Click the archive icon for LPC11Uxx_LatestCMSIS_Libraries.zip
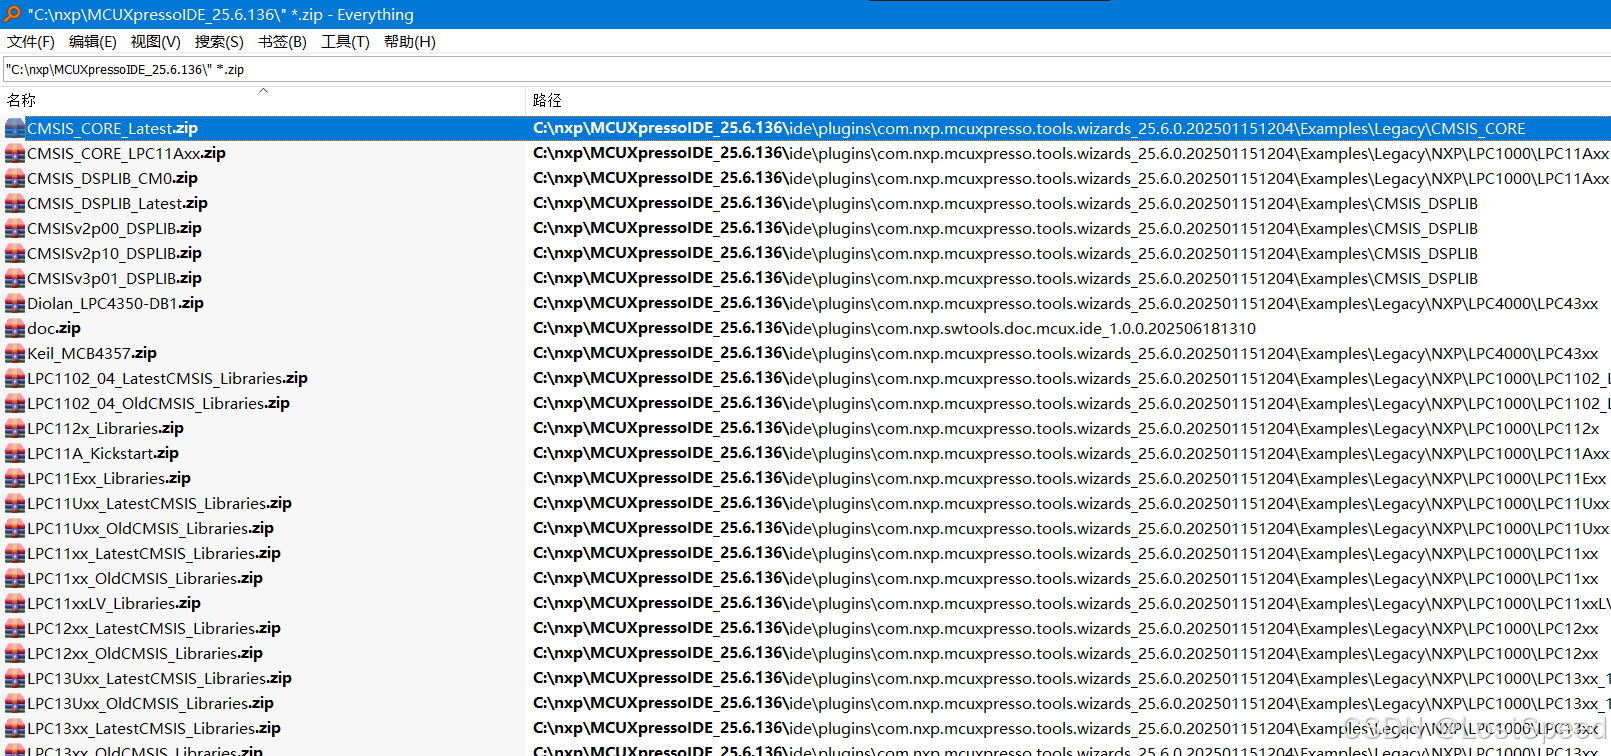 pyautogui.click(x=15, y=504)
